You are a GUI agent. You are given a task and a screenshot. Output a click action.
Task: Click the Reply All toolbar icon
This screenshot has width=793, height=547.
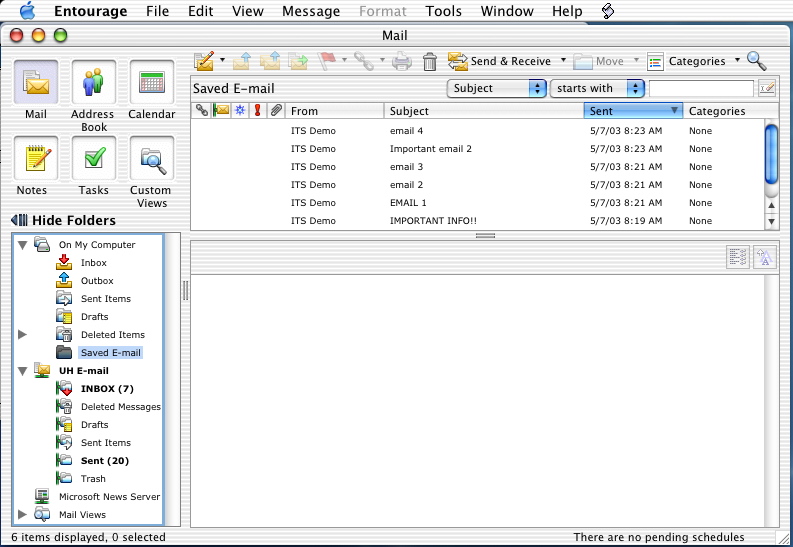[x=270, y=61]
